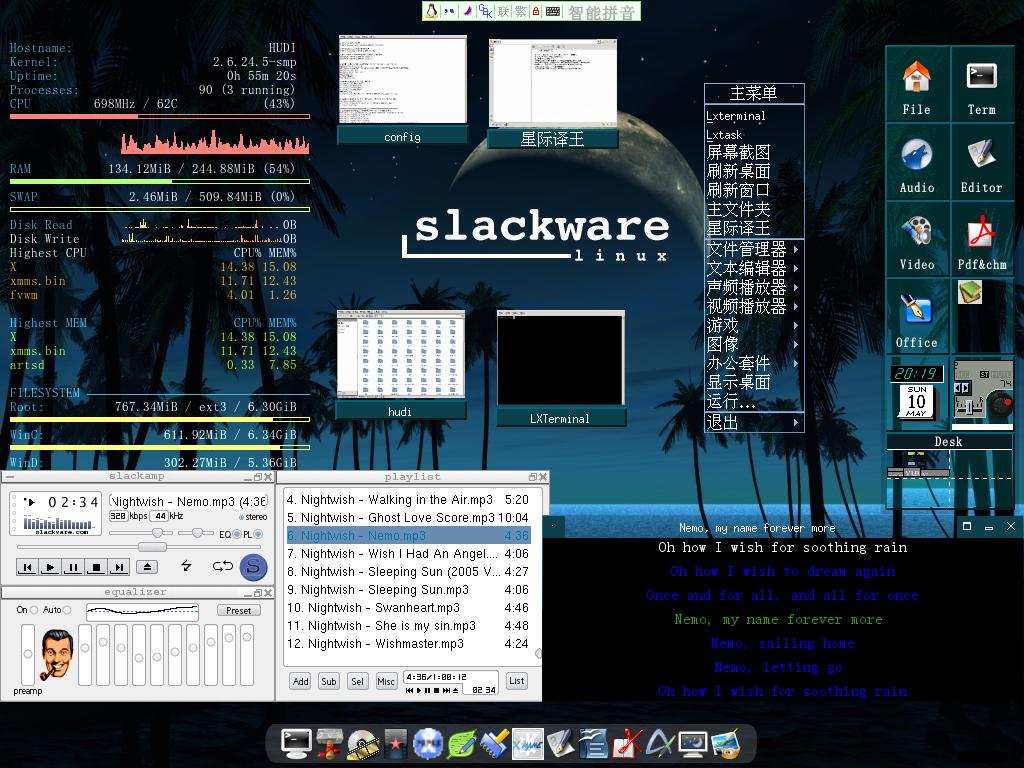This screenshot has height=768, width=1024.
Task: Open the Video launcher icon
Action: pos(916,232)
